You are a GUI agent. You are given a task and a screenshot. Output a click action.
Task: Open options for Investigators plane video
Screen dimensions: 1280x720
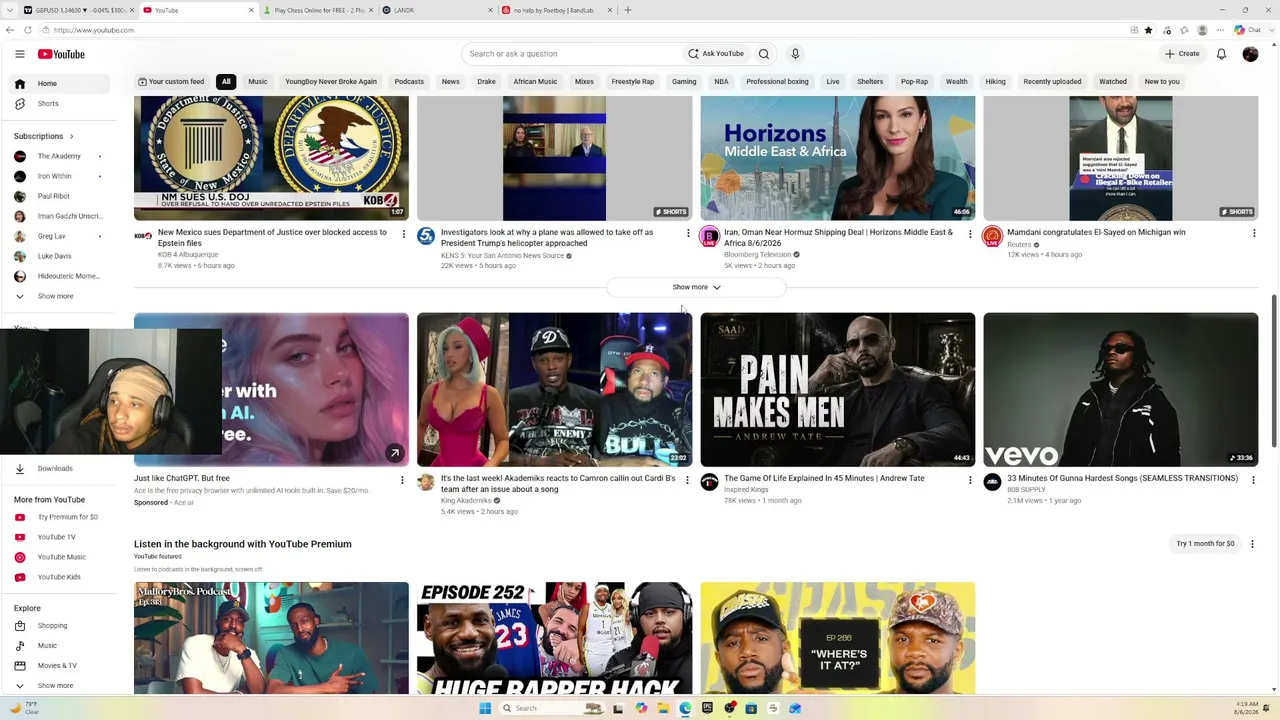click(x=688, y=234)
